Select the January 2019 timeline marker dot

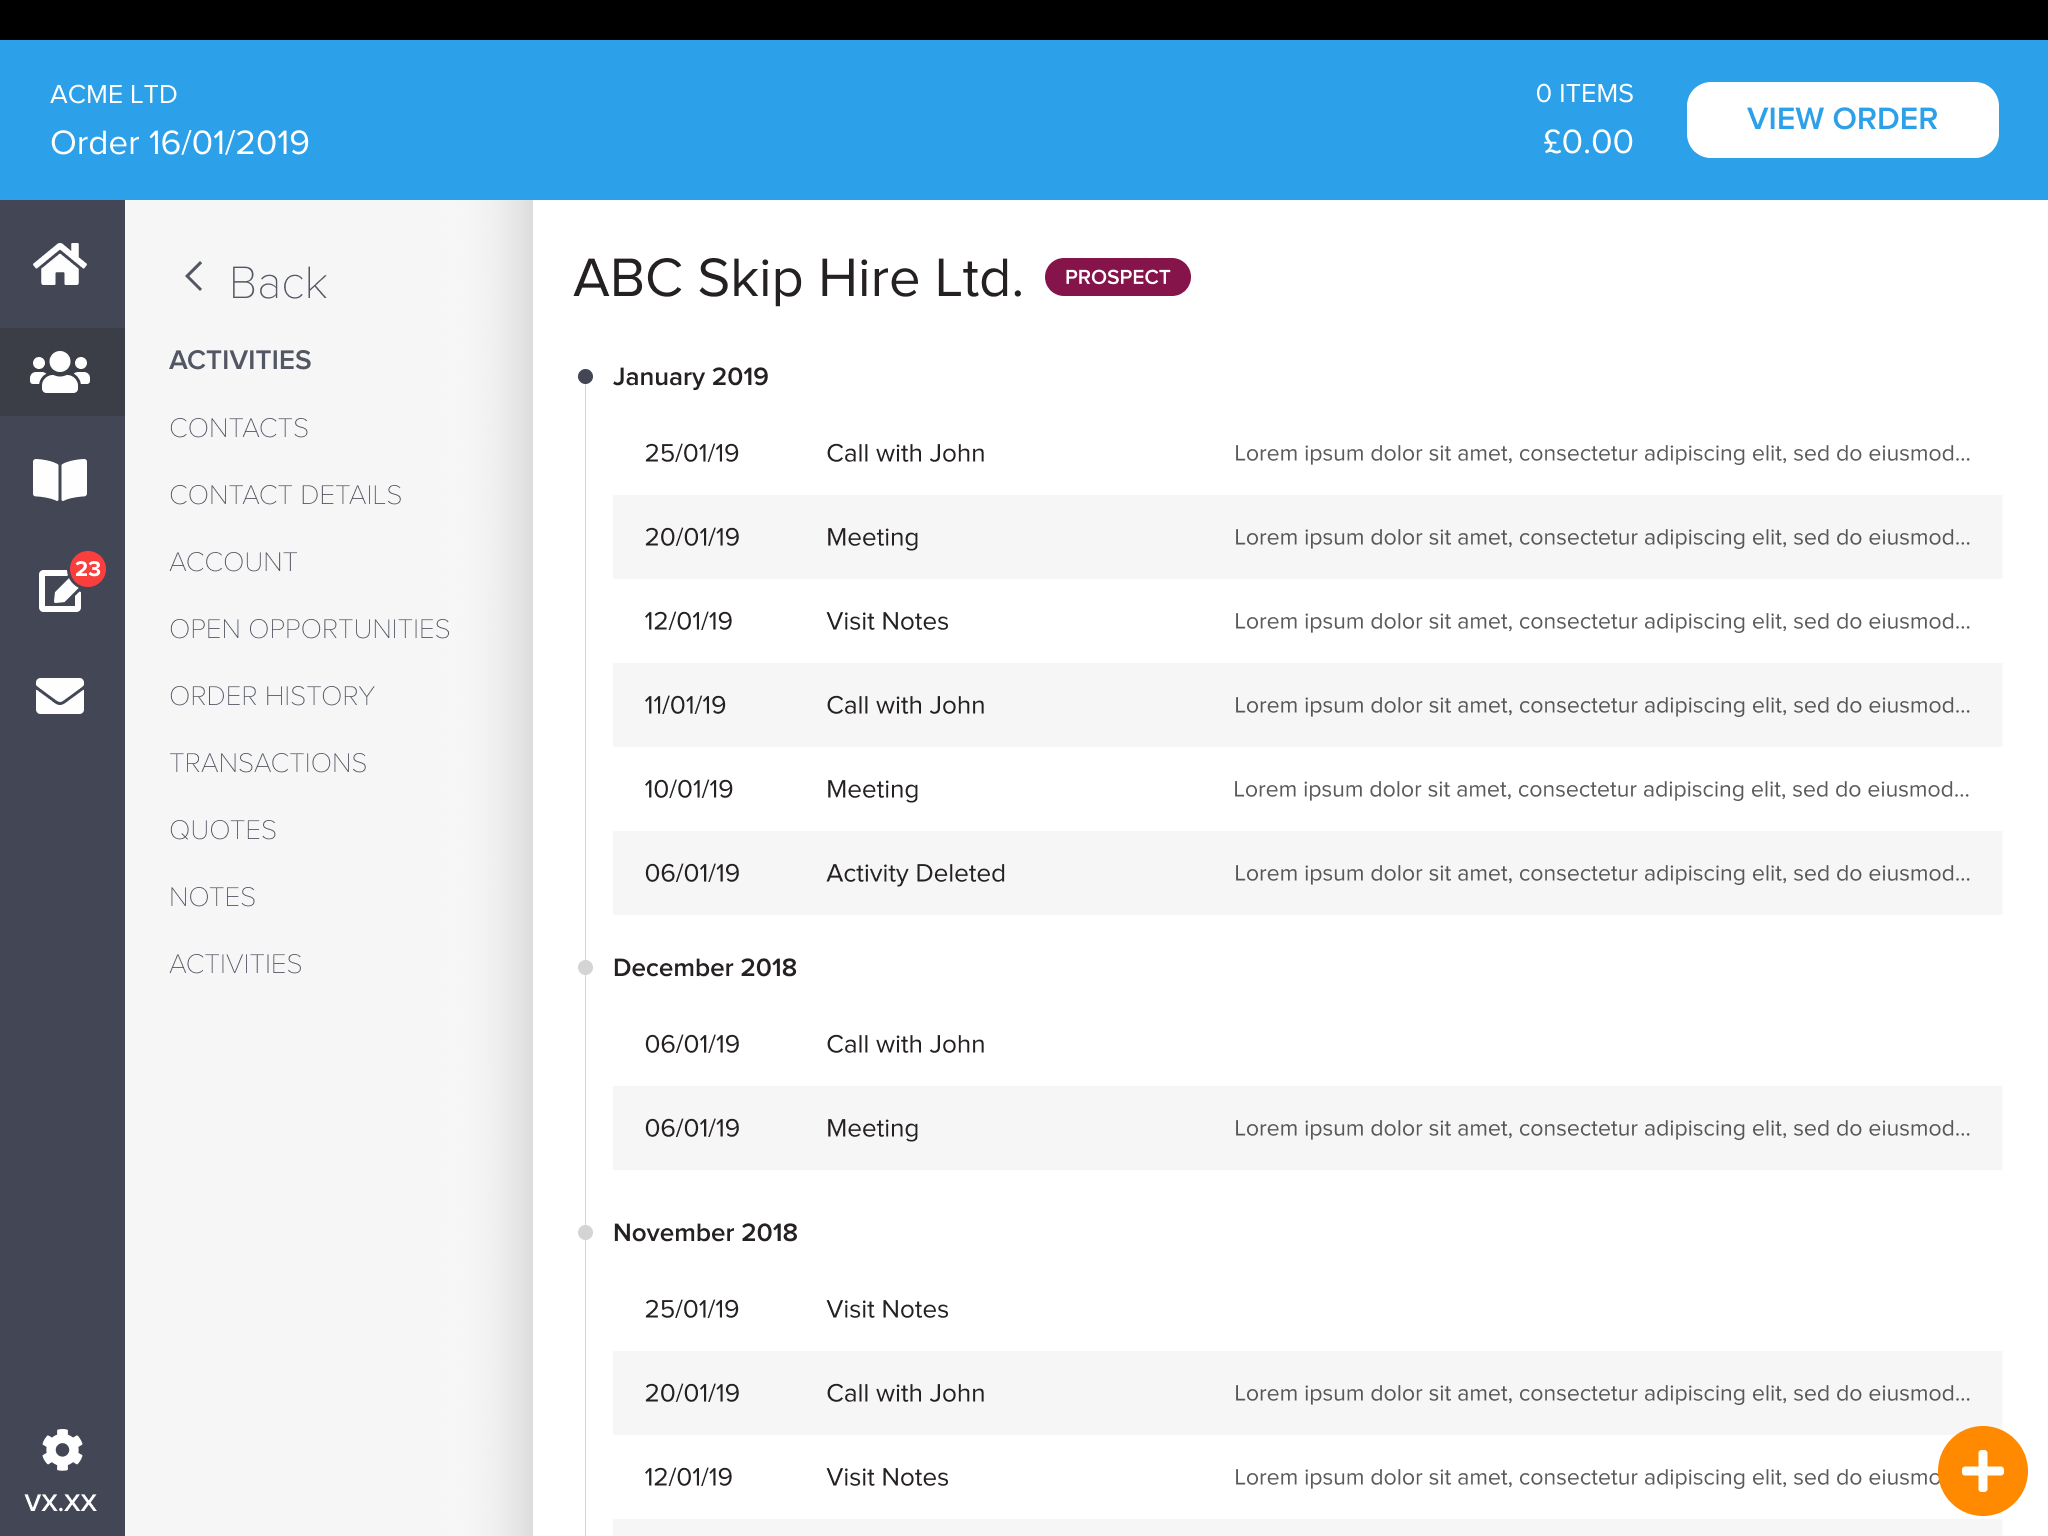(x=586, y=377)
